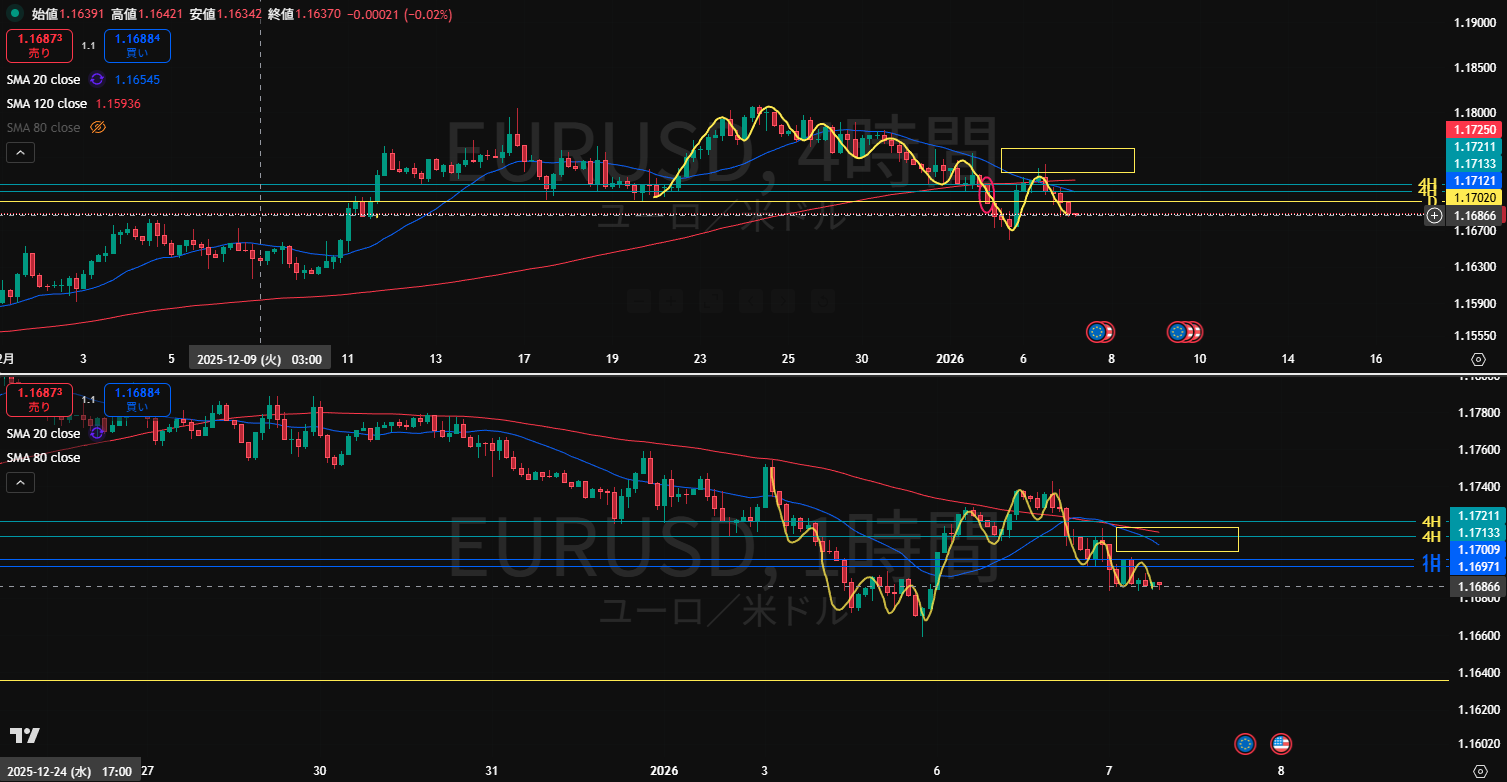The image size is (1507, 782).
Task: Collapse the indicator legend in lower chart
Action: click(20, 483)
